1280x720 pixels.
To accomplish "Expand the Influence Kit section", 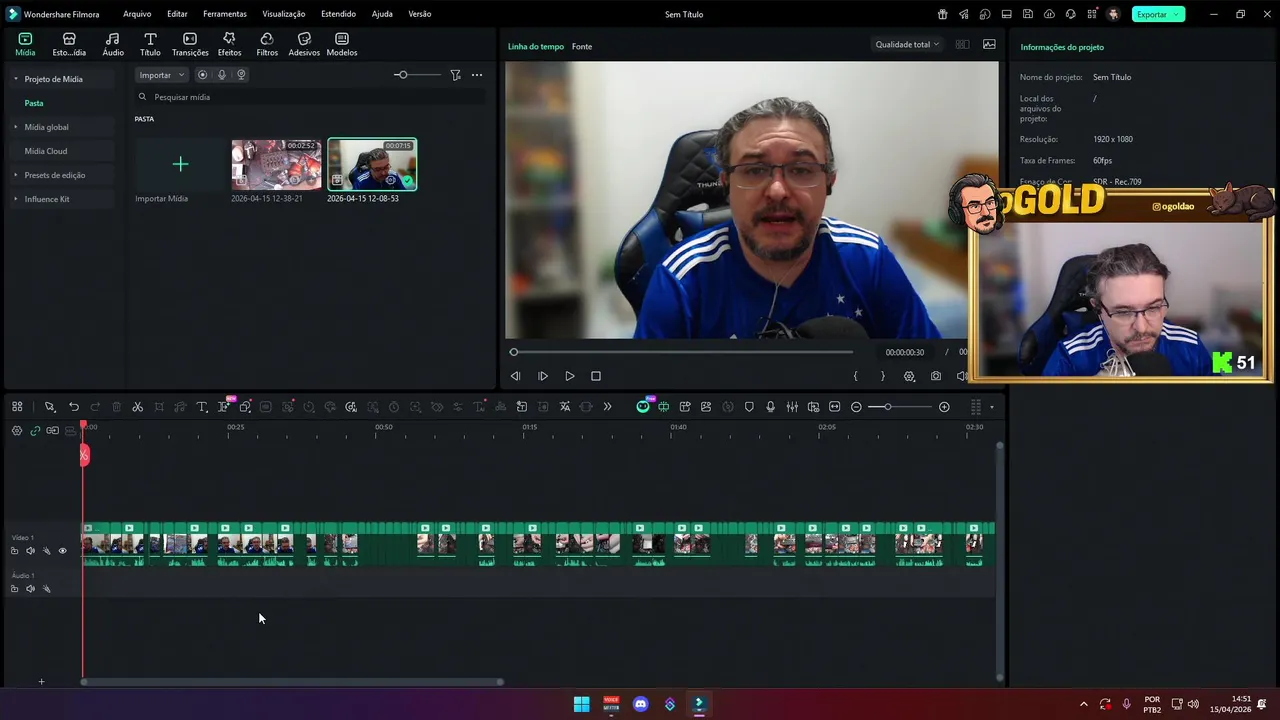I will [x=16, y=199].
